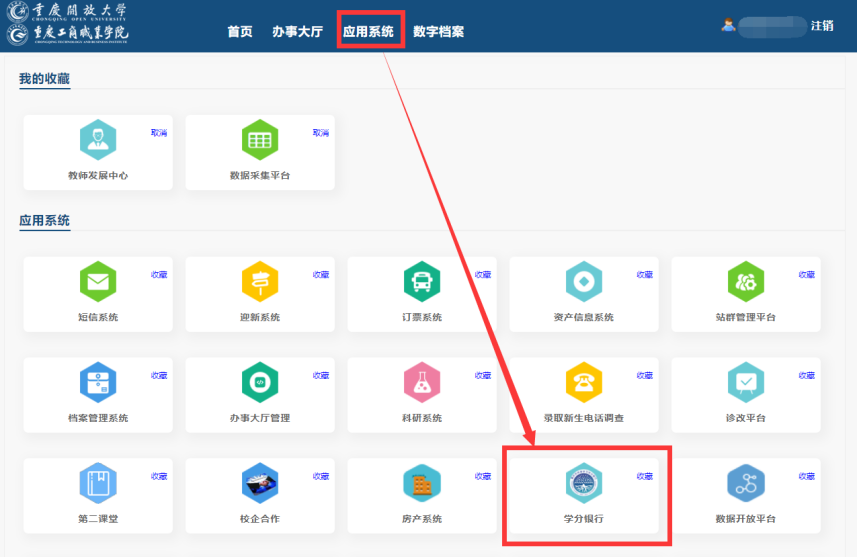
Task: Launch the 订票系统 bus icon
Action: (422, 282)
